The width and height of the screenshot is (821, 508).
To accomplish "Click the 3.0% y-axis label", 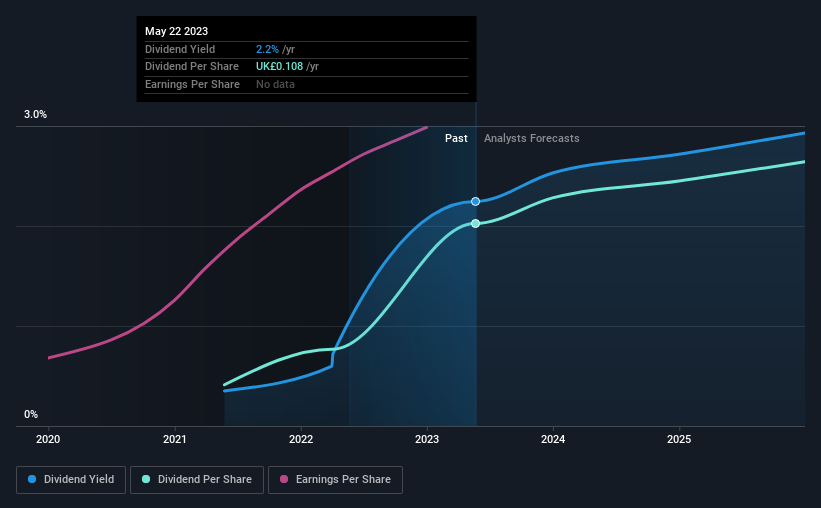I will (35, 115).
